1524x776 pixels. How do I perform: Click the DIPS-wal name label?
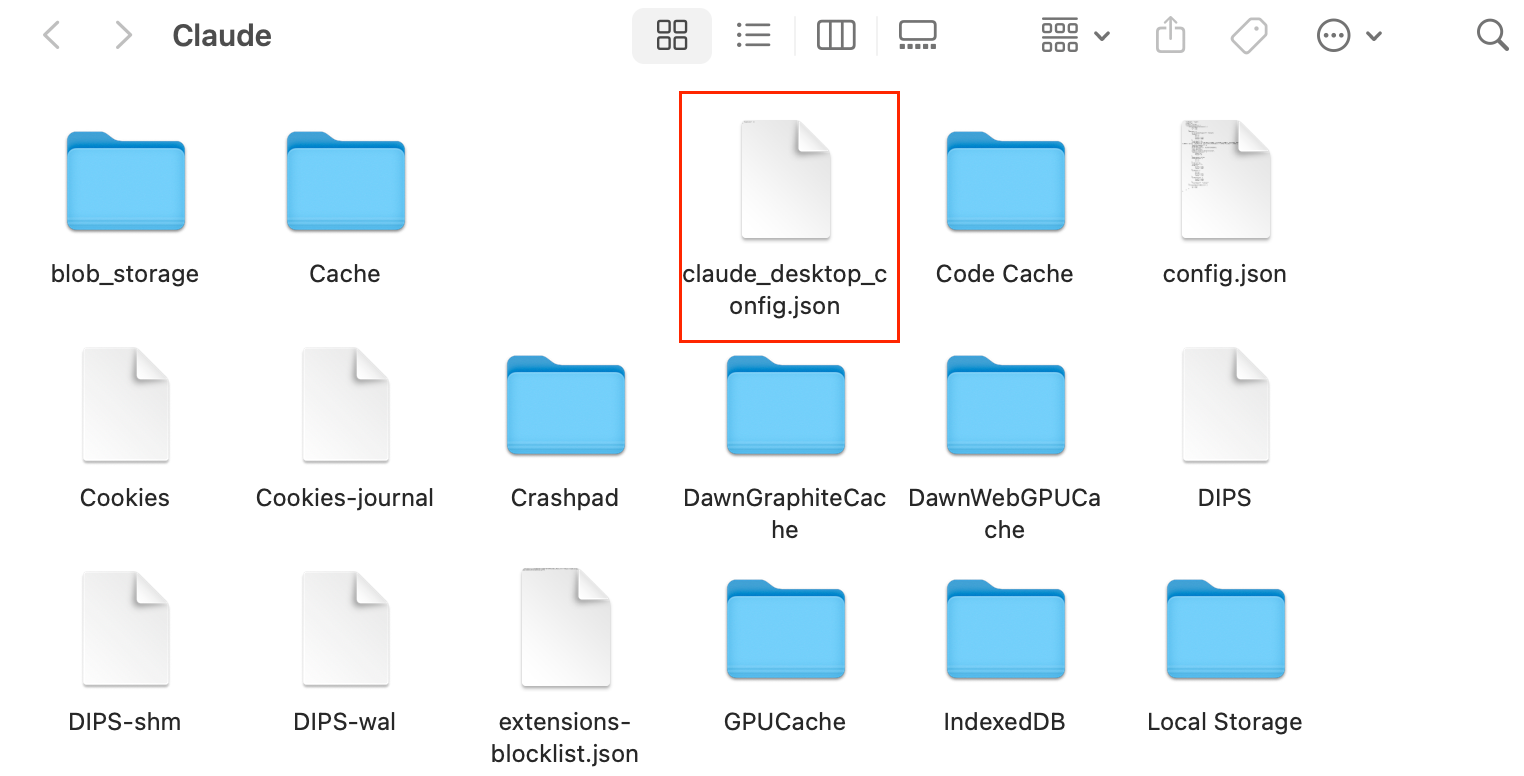(x=345, y=722)
